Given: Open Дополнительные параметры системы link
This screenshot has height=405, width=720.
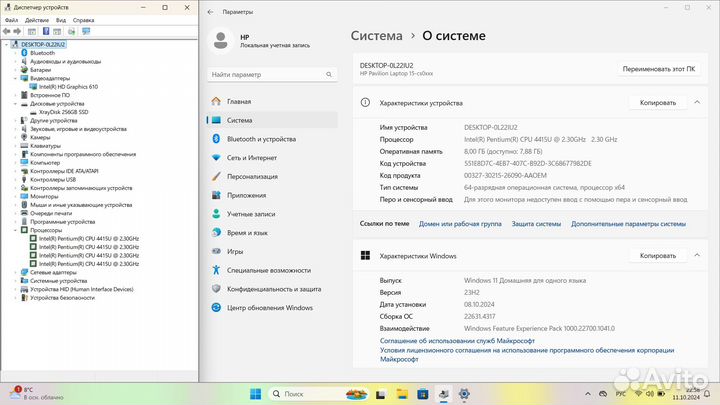Looking at the screenshot, I should [x=628, y=224].
